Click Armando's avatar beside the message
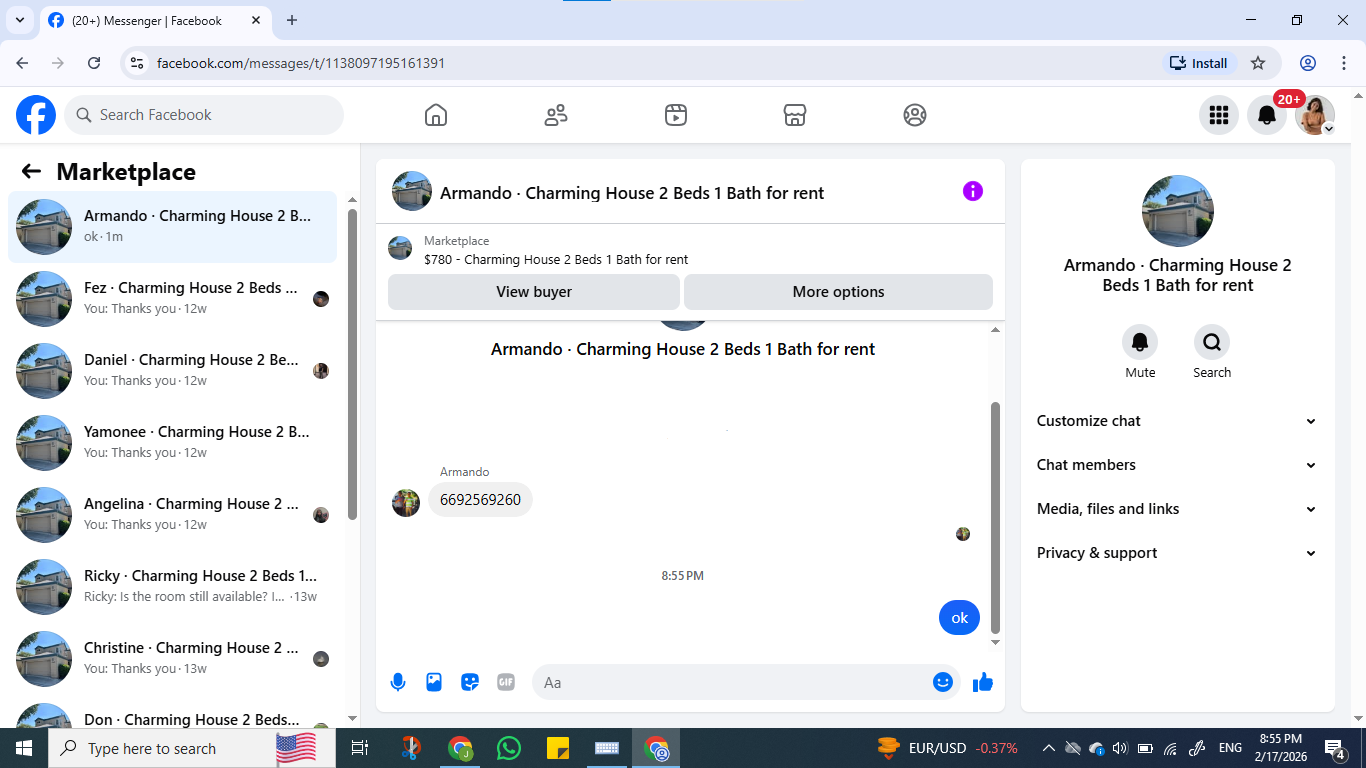This screenshot has width=1366, height=768. [406, 502]
